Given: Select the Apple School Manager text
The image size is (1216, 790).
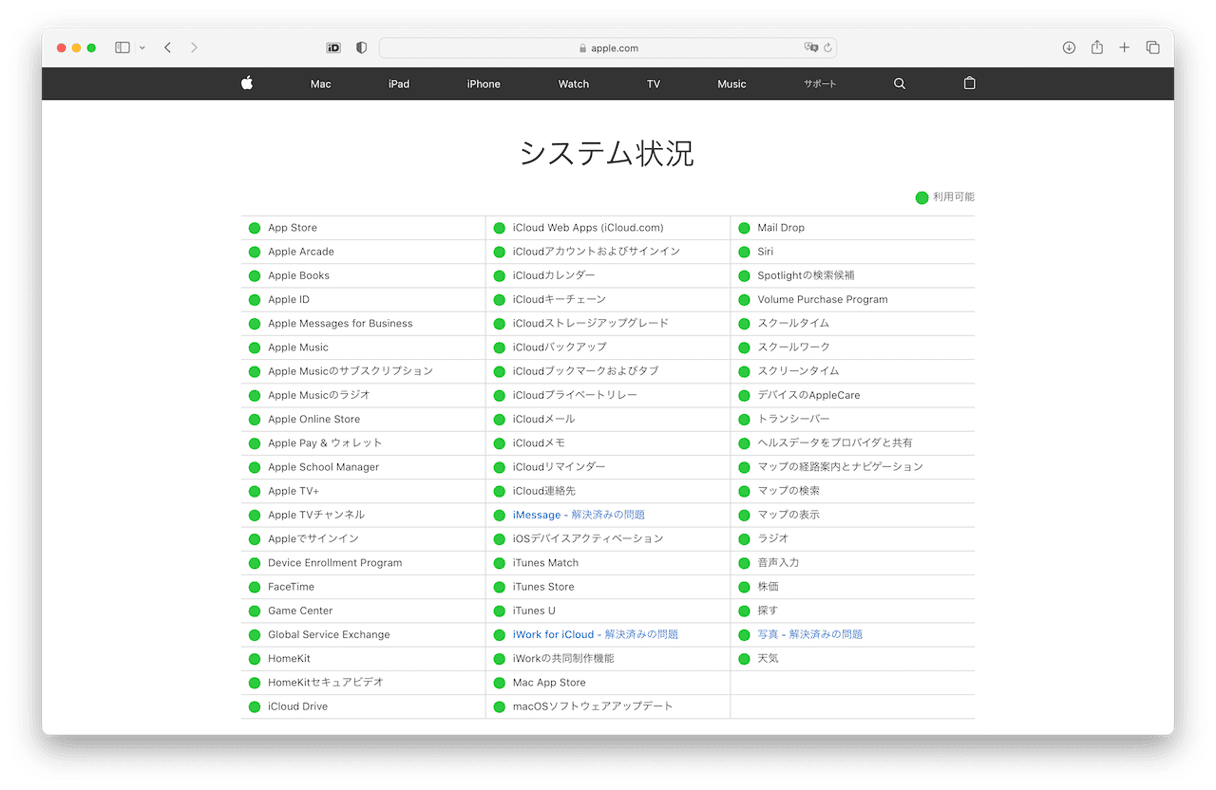Looking at the screenshot, I should point(324,467).
